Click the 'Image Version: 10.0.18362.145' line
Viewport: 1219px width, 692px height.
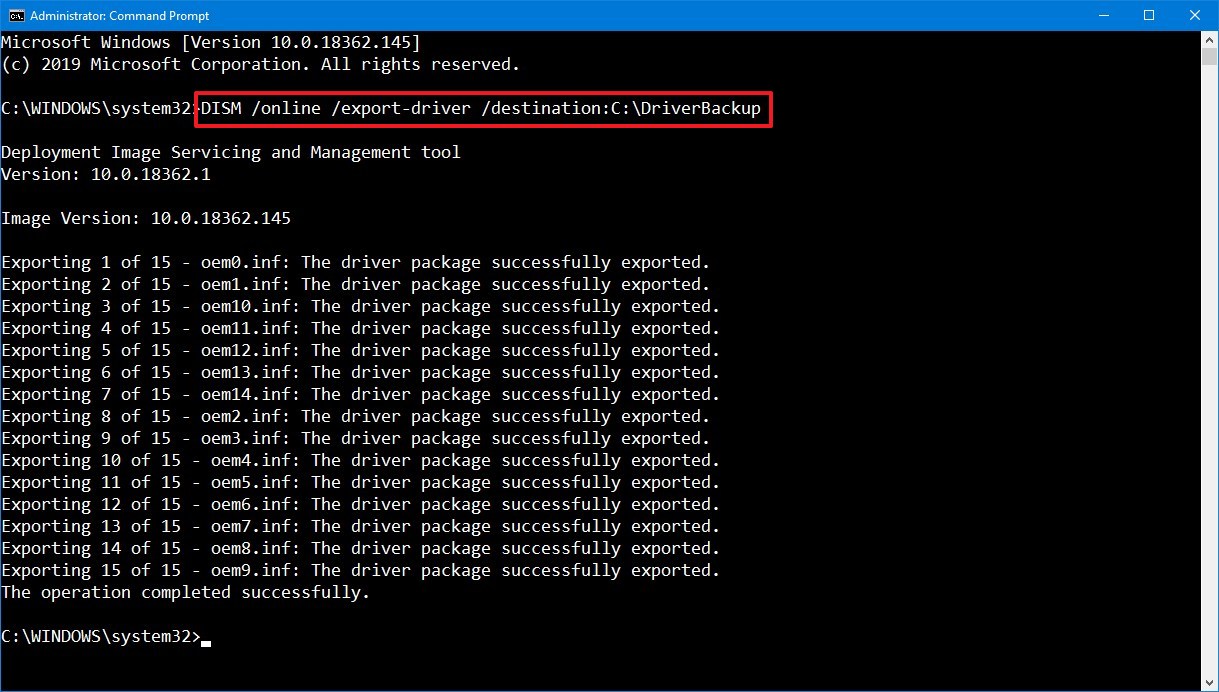(x=146, y=218)
